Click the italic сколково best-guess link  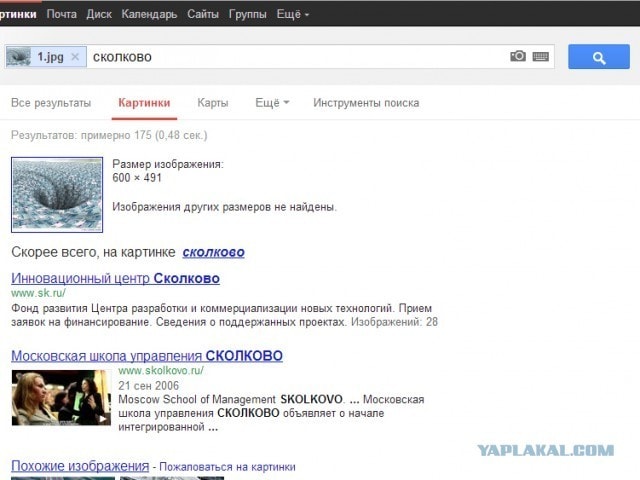coord(213,252)
